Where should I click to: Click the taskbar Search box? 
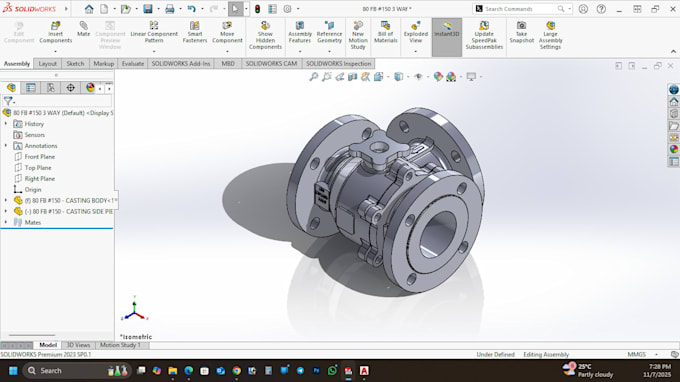tap(76, 371)
